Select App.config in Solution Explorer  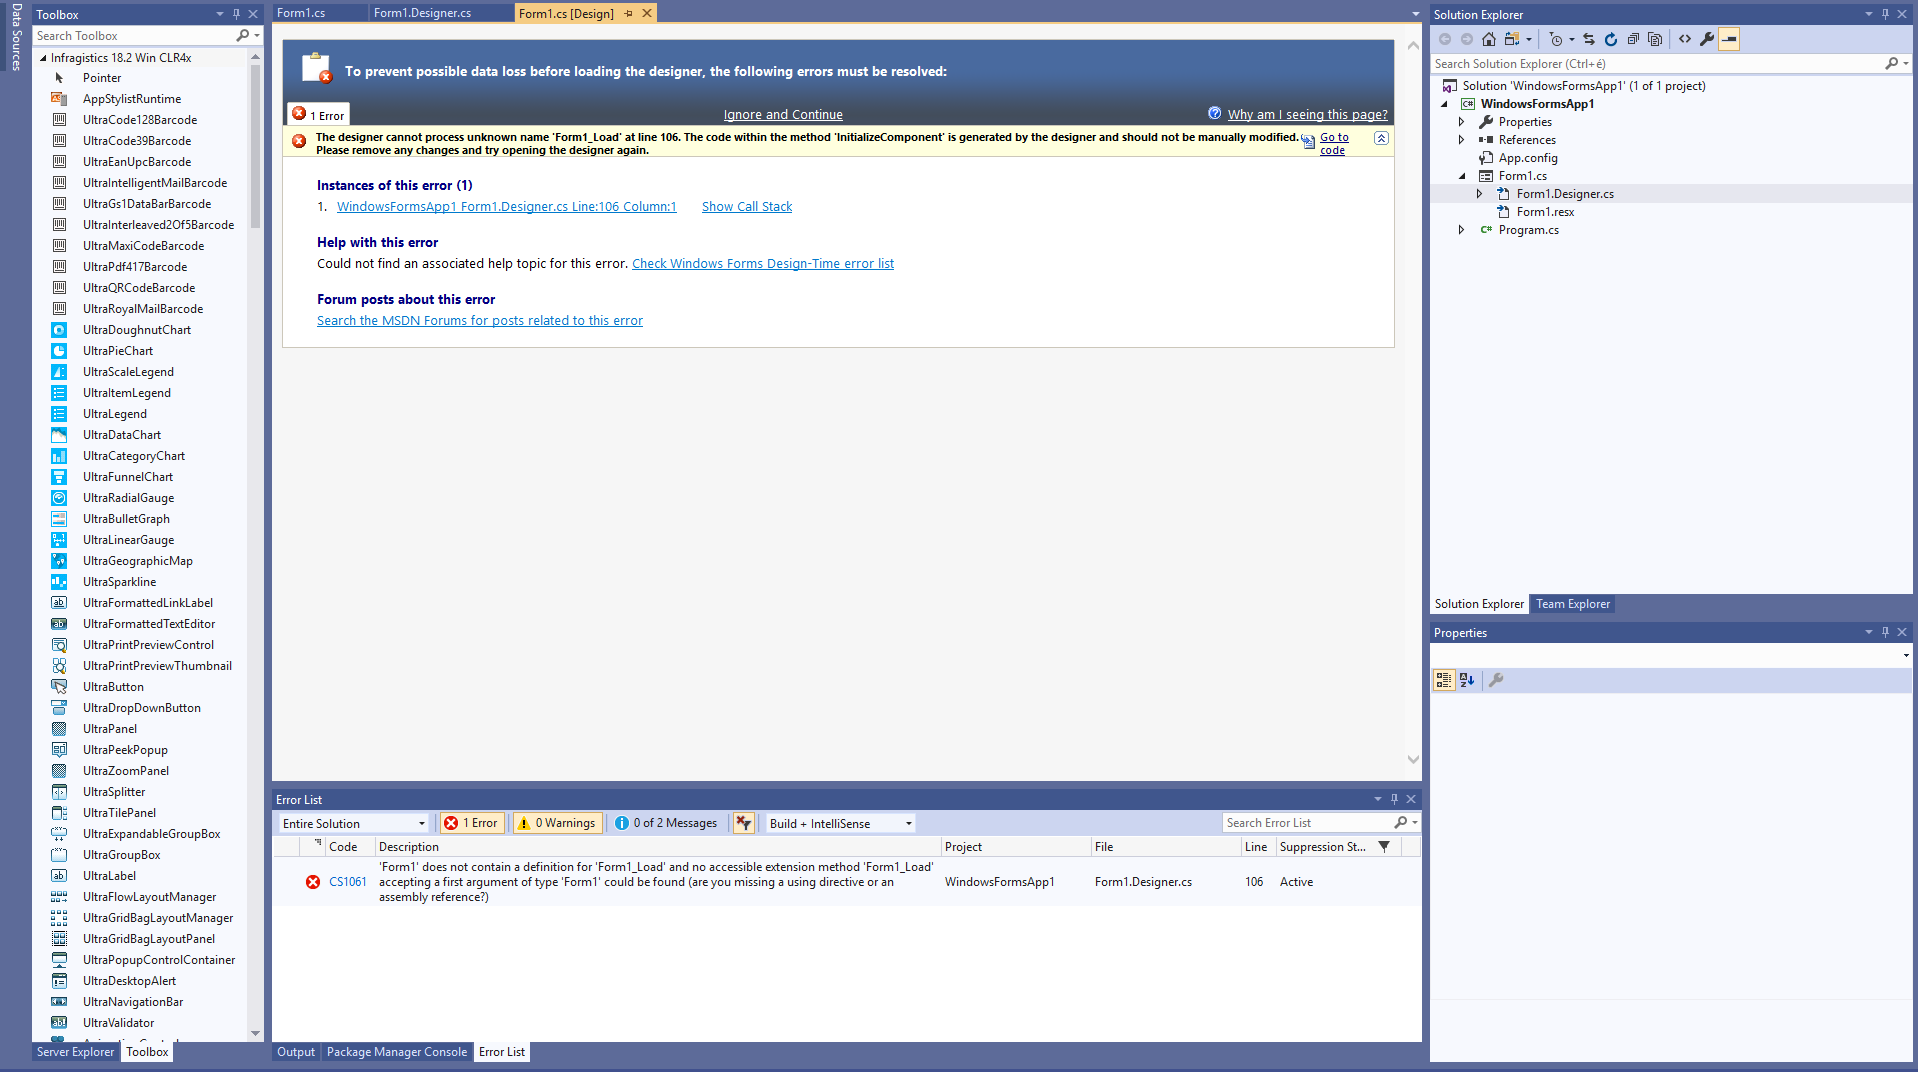(x=1528, y=158)
